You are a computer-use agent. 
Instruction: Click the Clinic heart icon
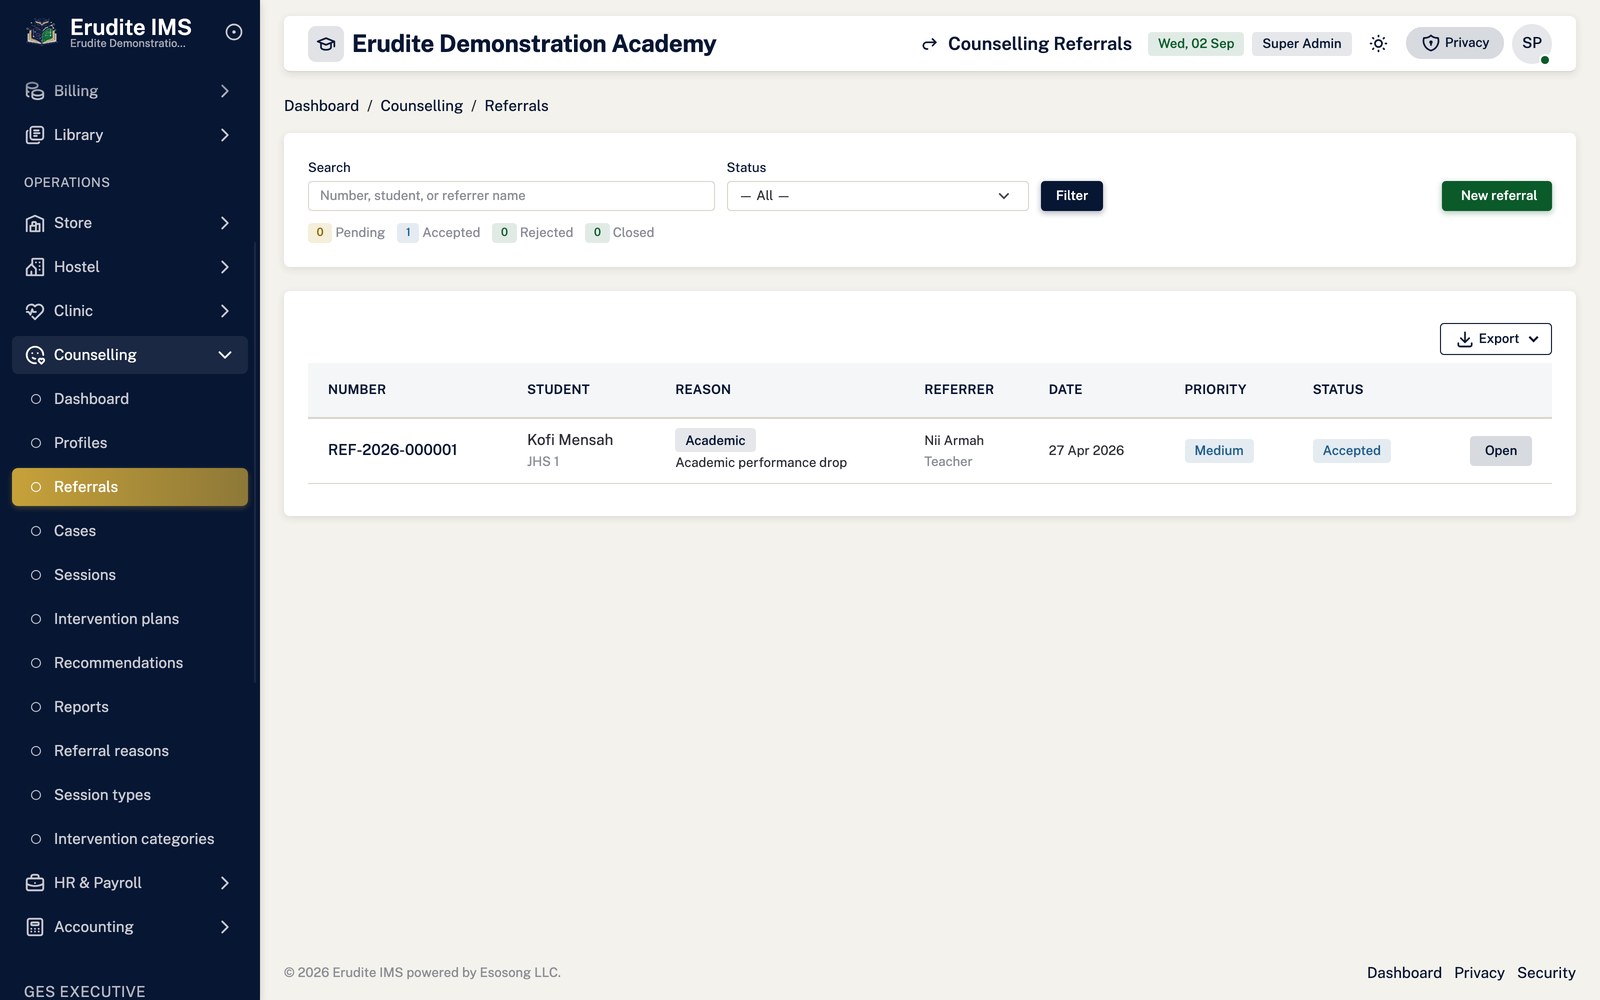35,311
